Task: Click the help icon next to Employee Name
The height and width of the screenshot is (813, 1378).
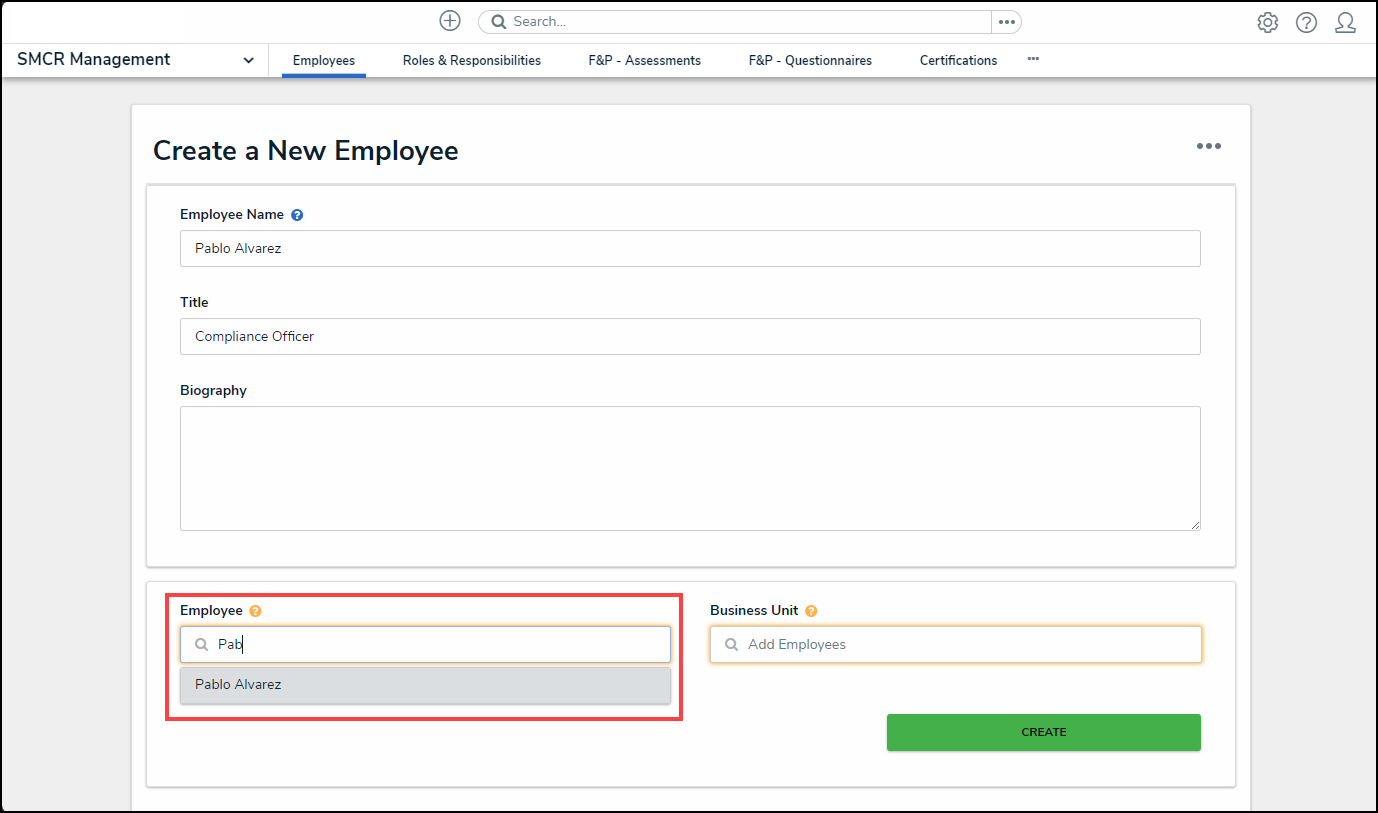Action: 297,214
